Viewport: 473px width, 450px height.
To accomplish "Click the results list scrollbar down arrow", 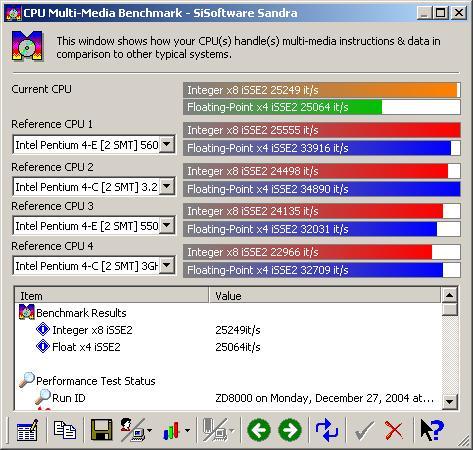I will pos(450,401).
